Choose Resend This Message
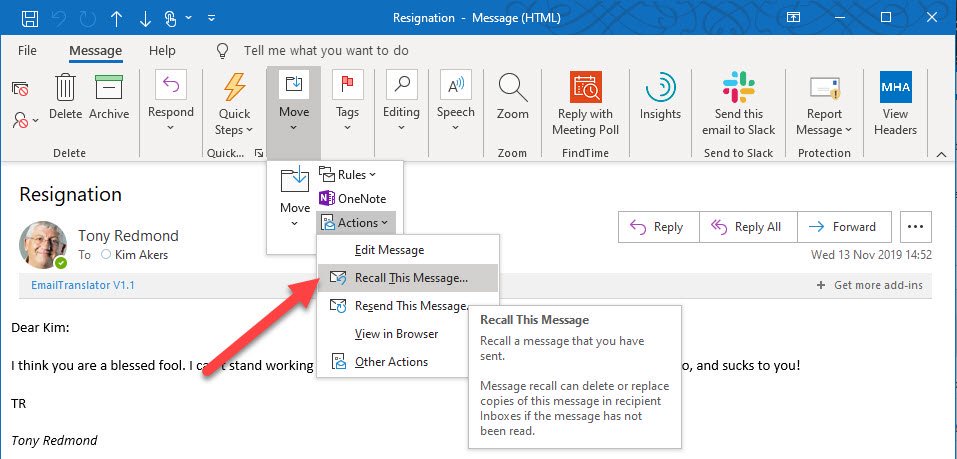Viewport: 957px width, 459px height. (408, 306)
